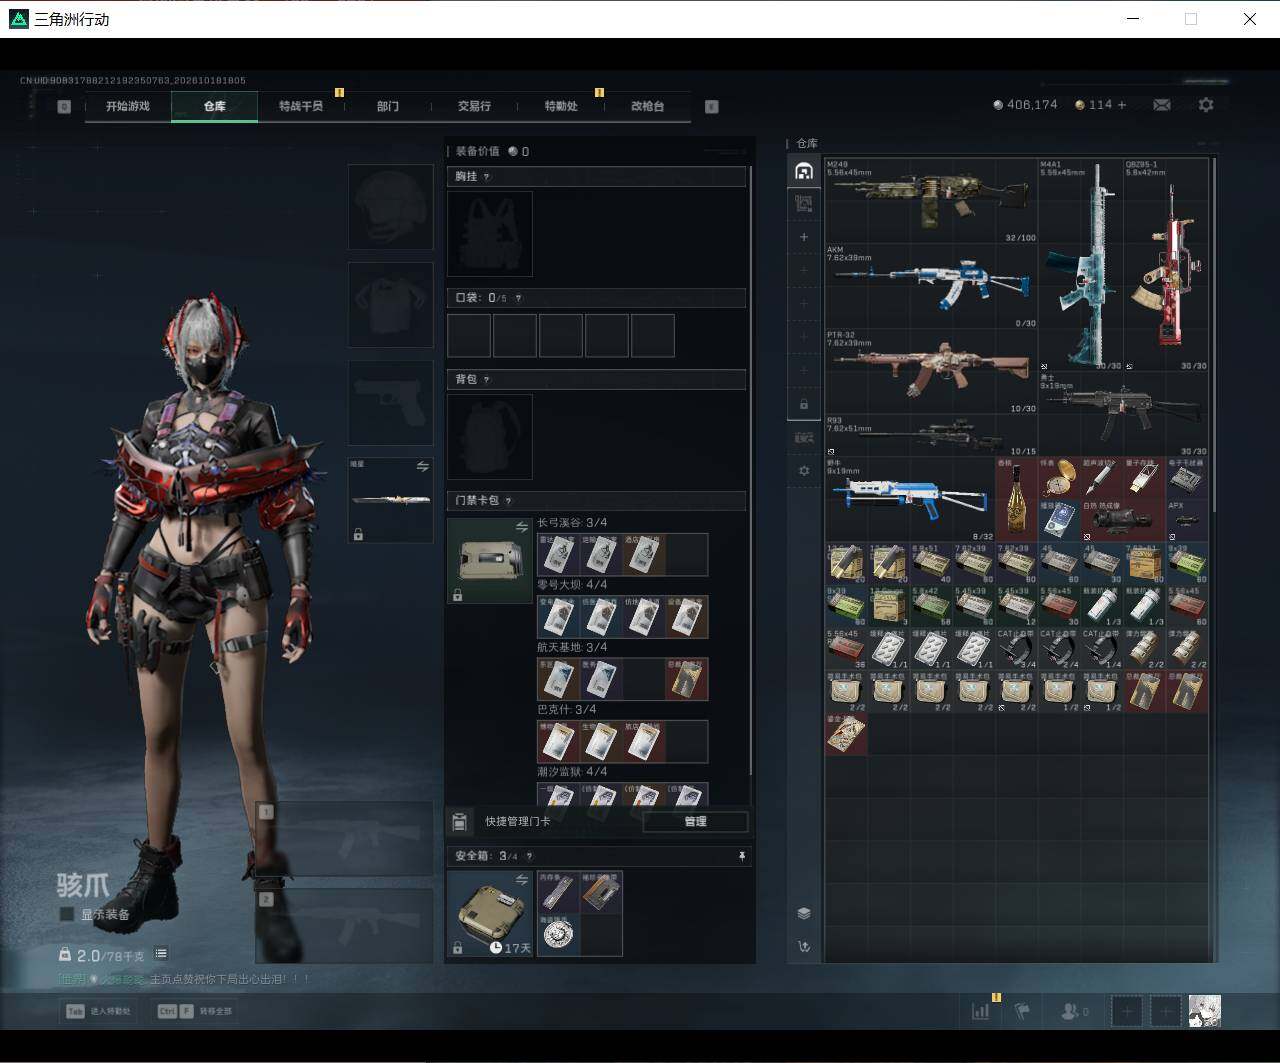Click the statistics chart icon at bottom
This screenshot has width=1280, height=1063.
980,1011
